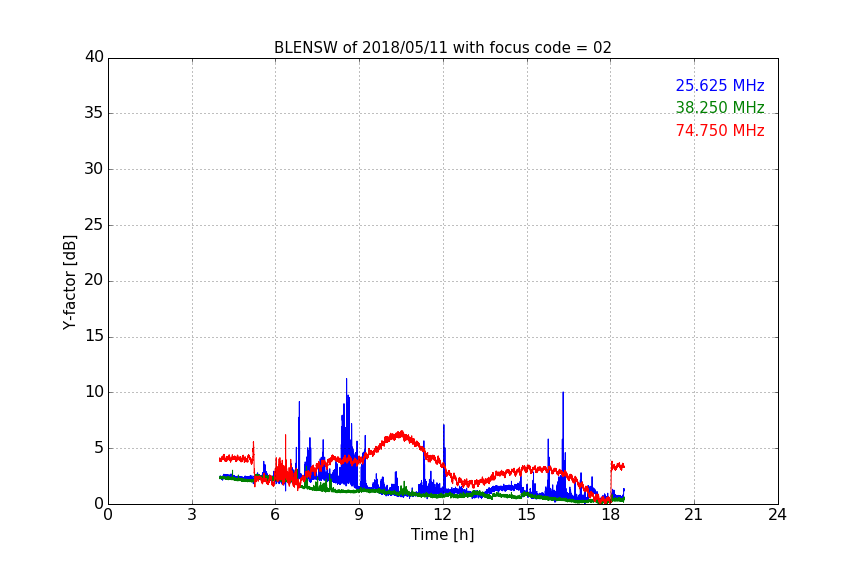Click the x-axis tick label 18

(x=611, y=515)
